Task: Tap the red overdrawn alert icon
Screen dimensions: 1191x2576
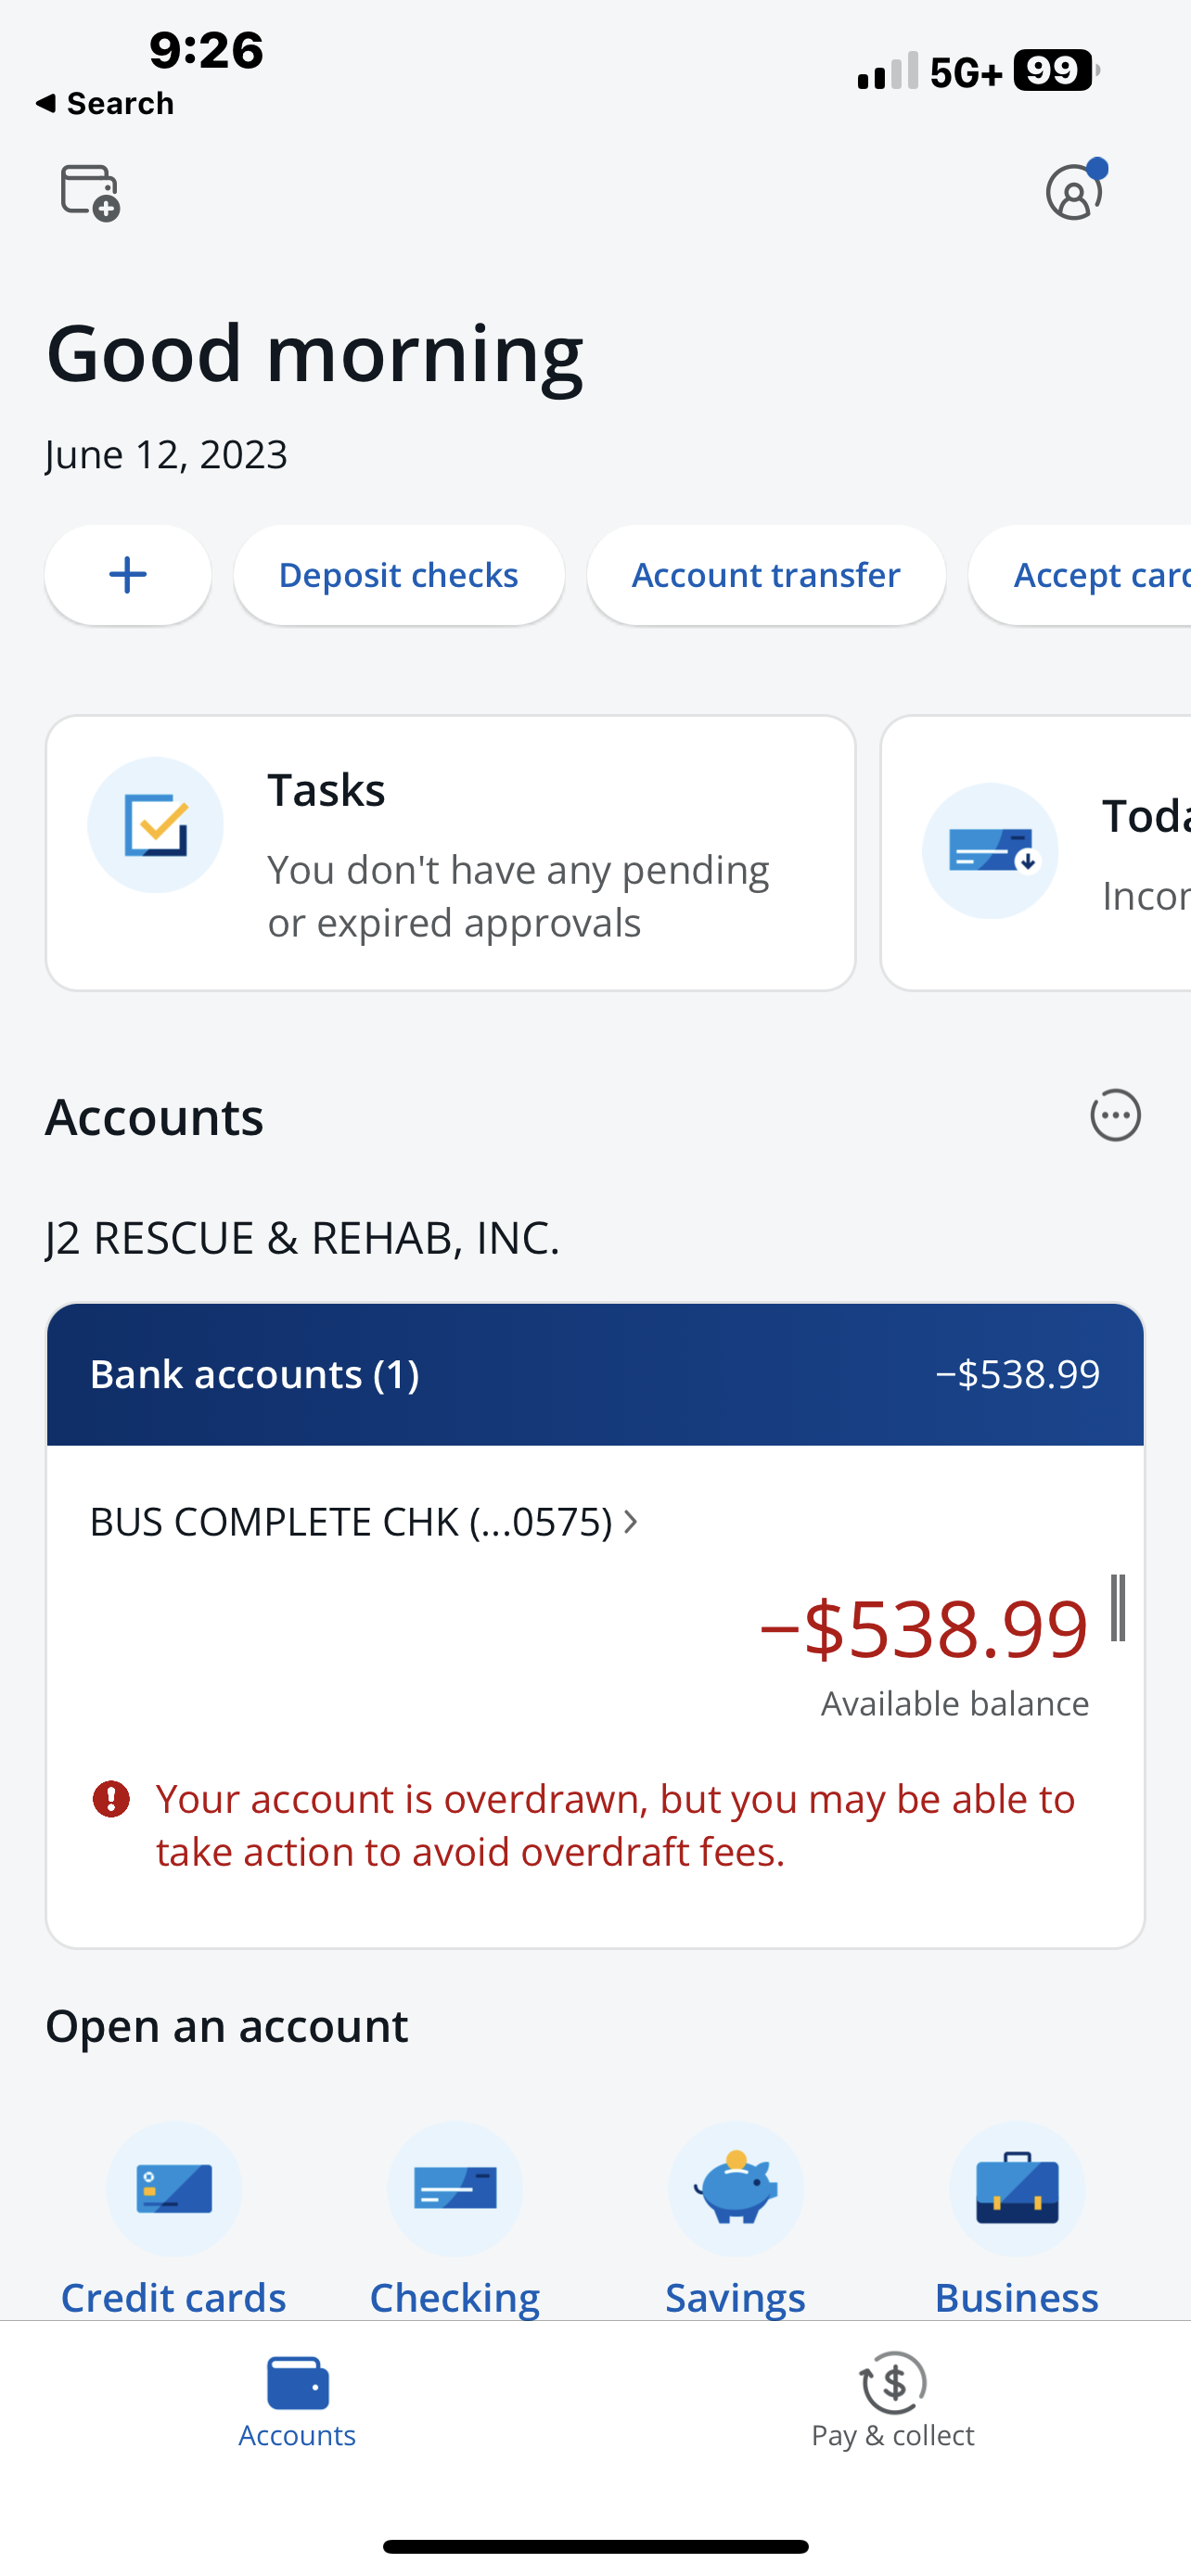Action: coord(111,1799)
